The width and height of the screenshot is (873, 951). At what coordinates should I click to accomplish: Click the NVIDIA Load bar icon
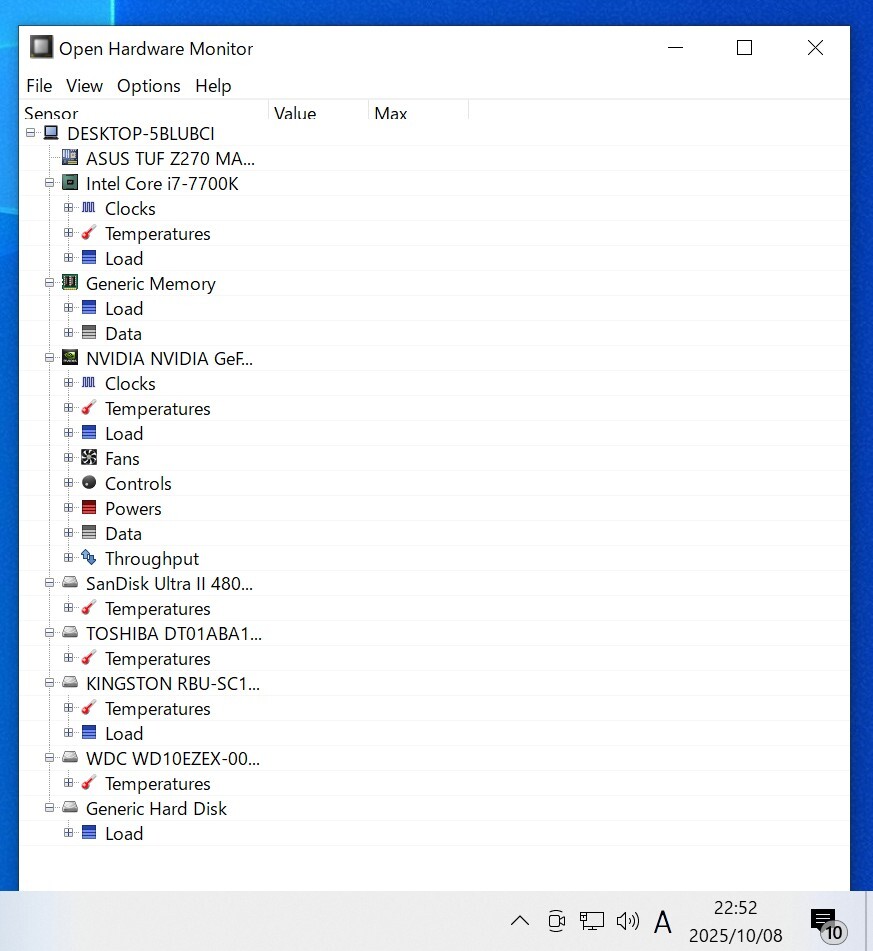pyautogui.click(x=89, y=432)
